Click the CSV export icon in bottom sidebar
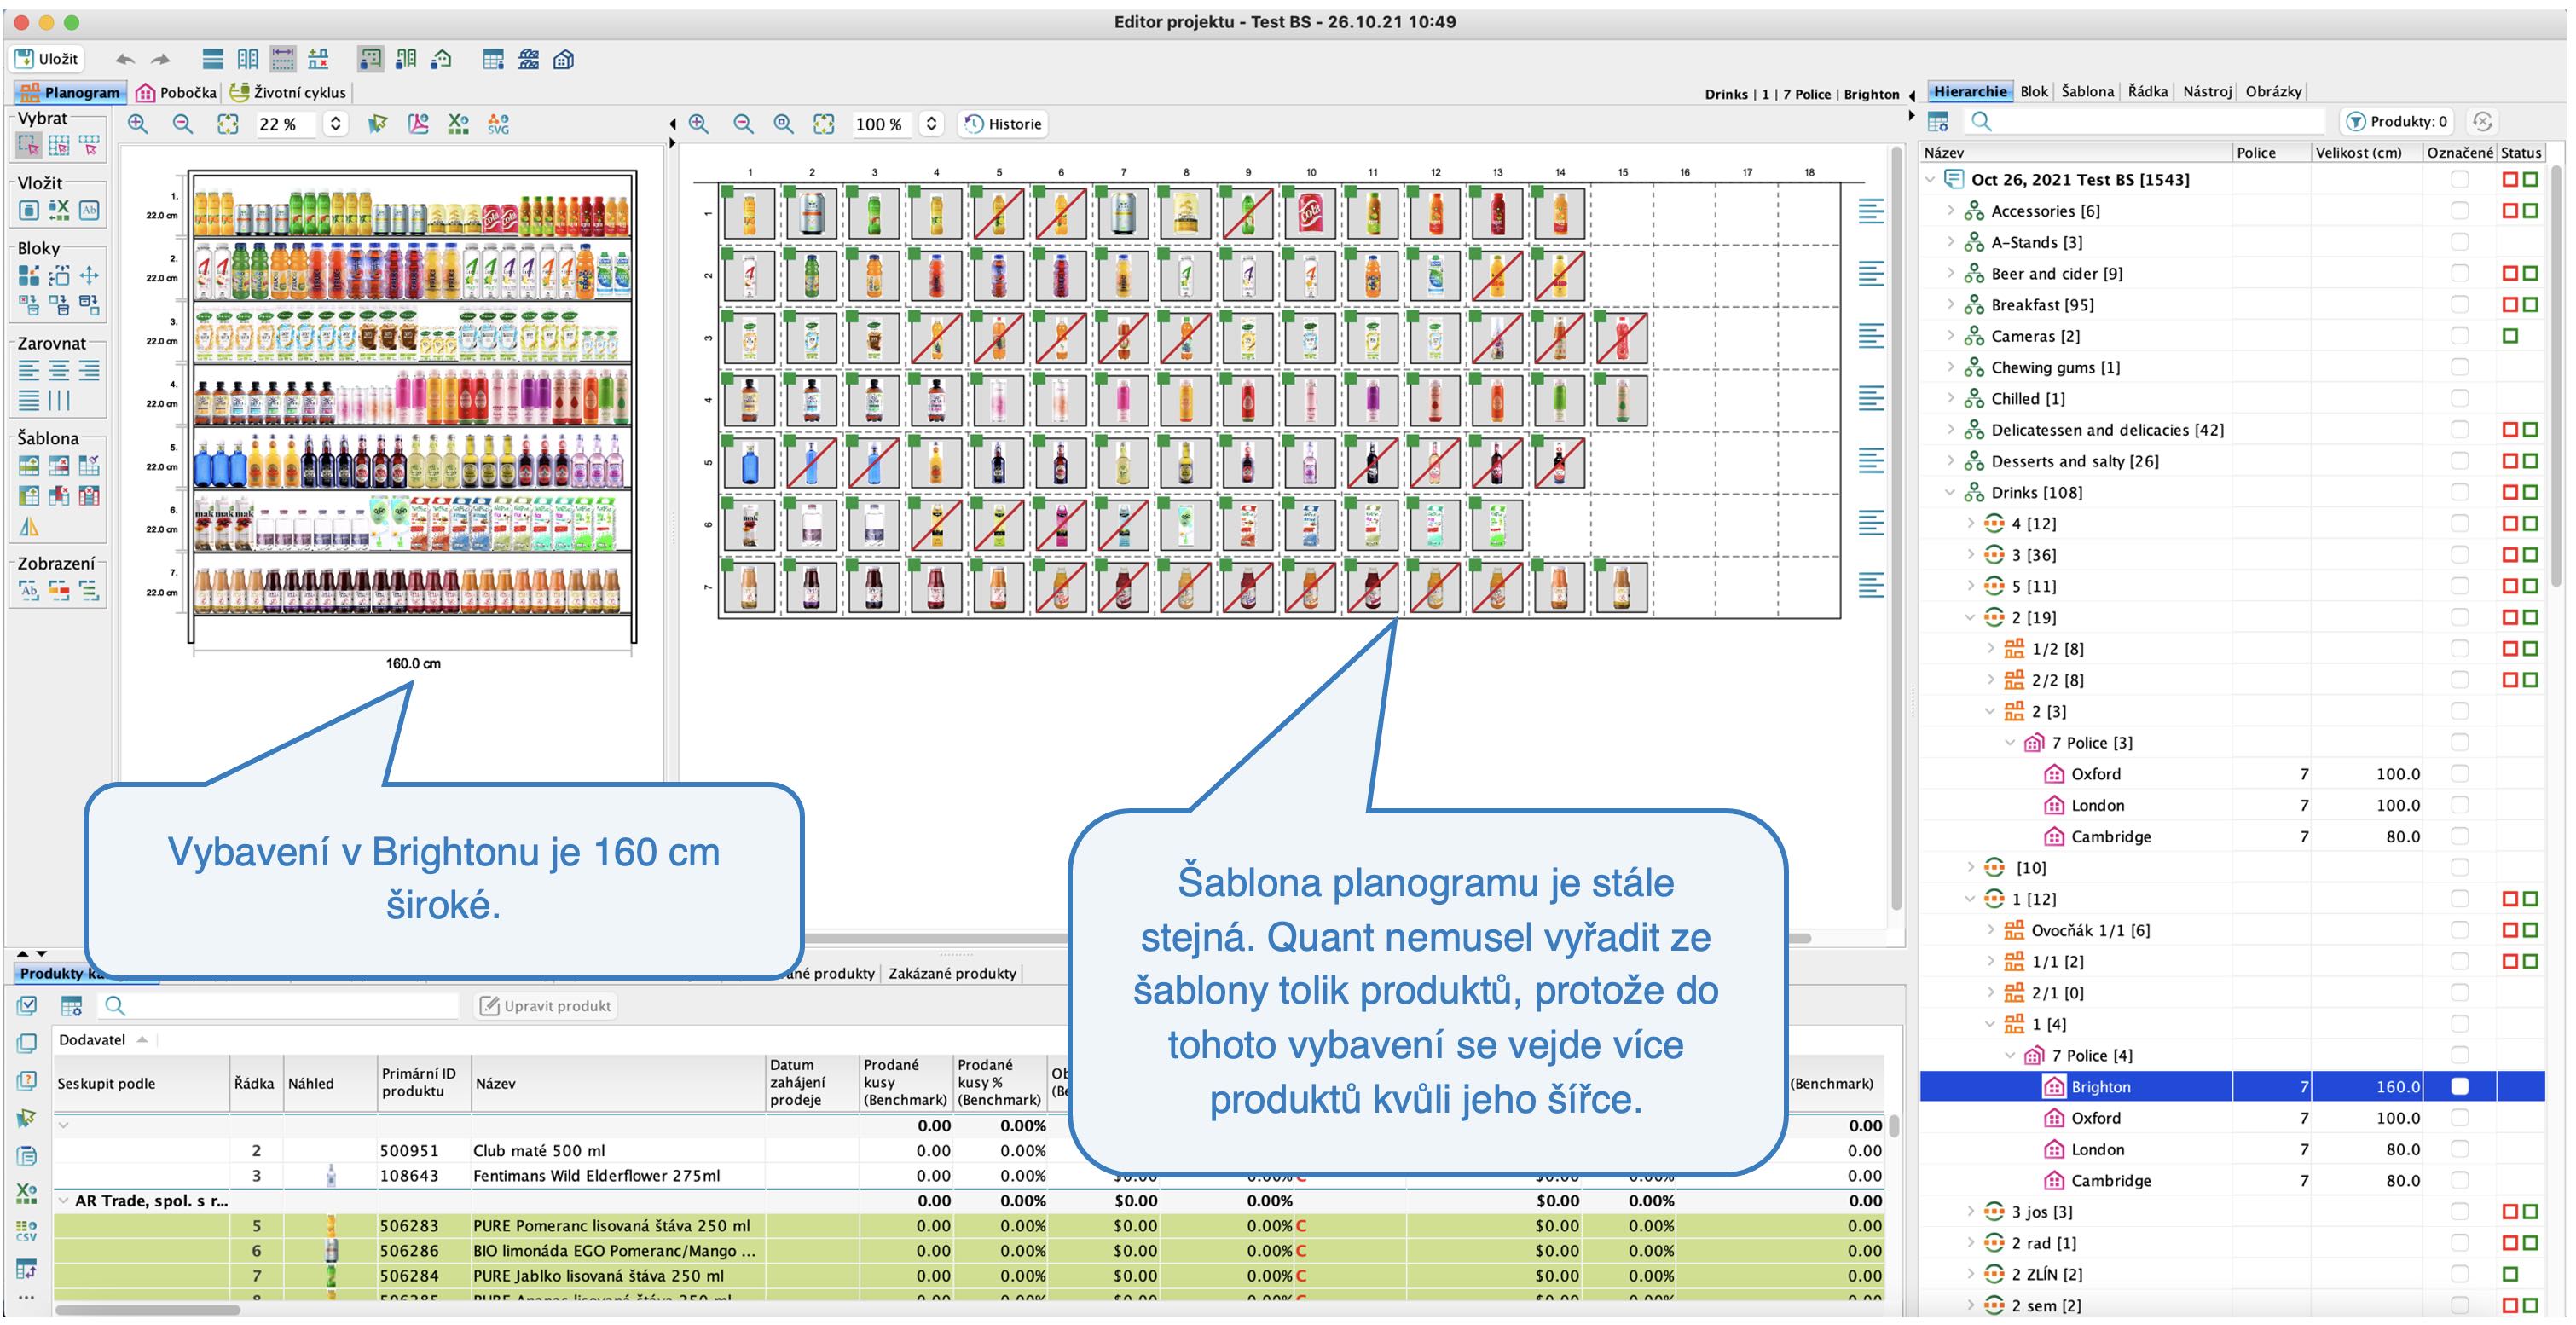The image size is (2576, 1325). coord(27,1230)
